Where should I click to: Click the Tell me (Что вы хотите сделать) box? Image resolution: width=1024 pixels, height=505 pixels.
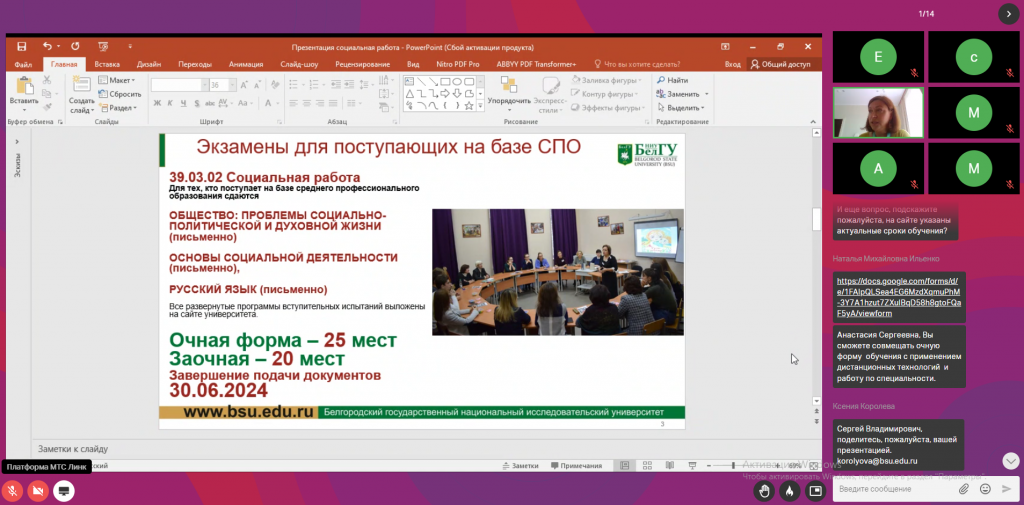tap(637, 65)
